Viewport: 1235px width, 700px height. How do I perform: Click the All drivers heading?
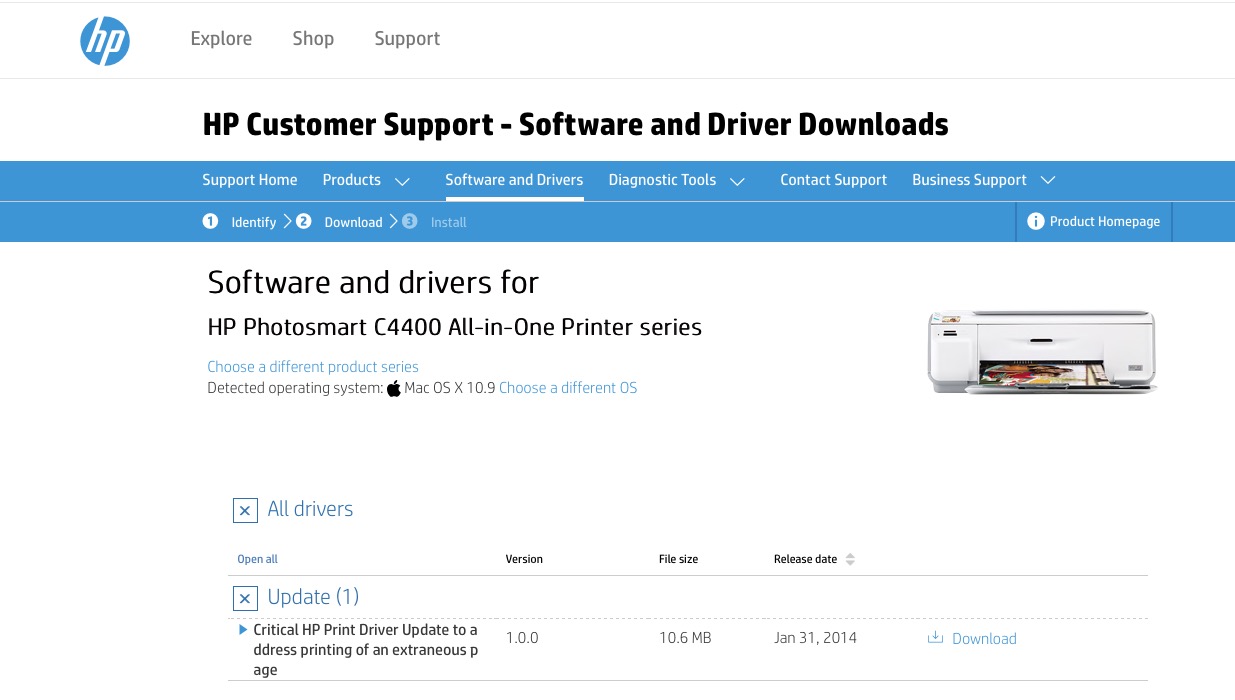coord(310,509)
